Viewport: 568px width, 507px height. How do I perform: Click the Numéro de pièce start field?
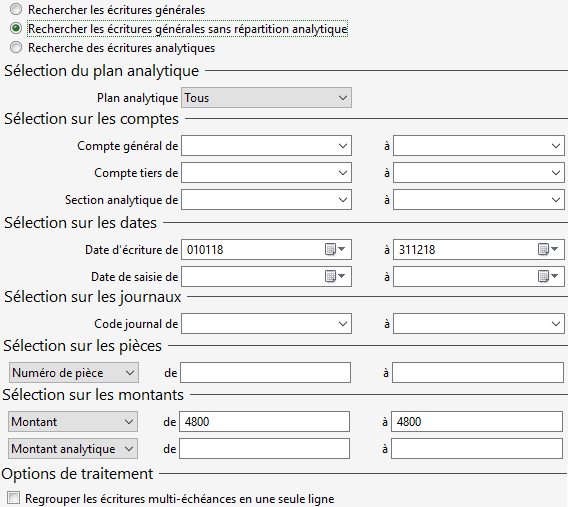[266, 373]
